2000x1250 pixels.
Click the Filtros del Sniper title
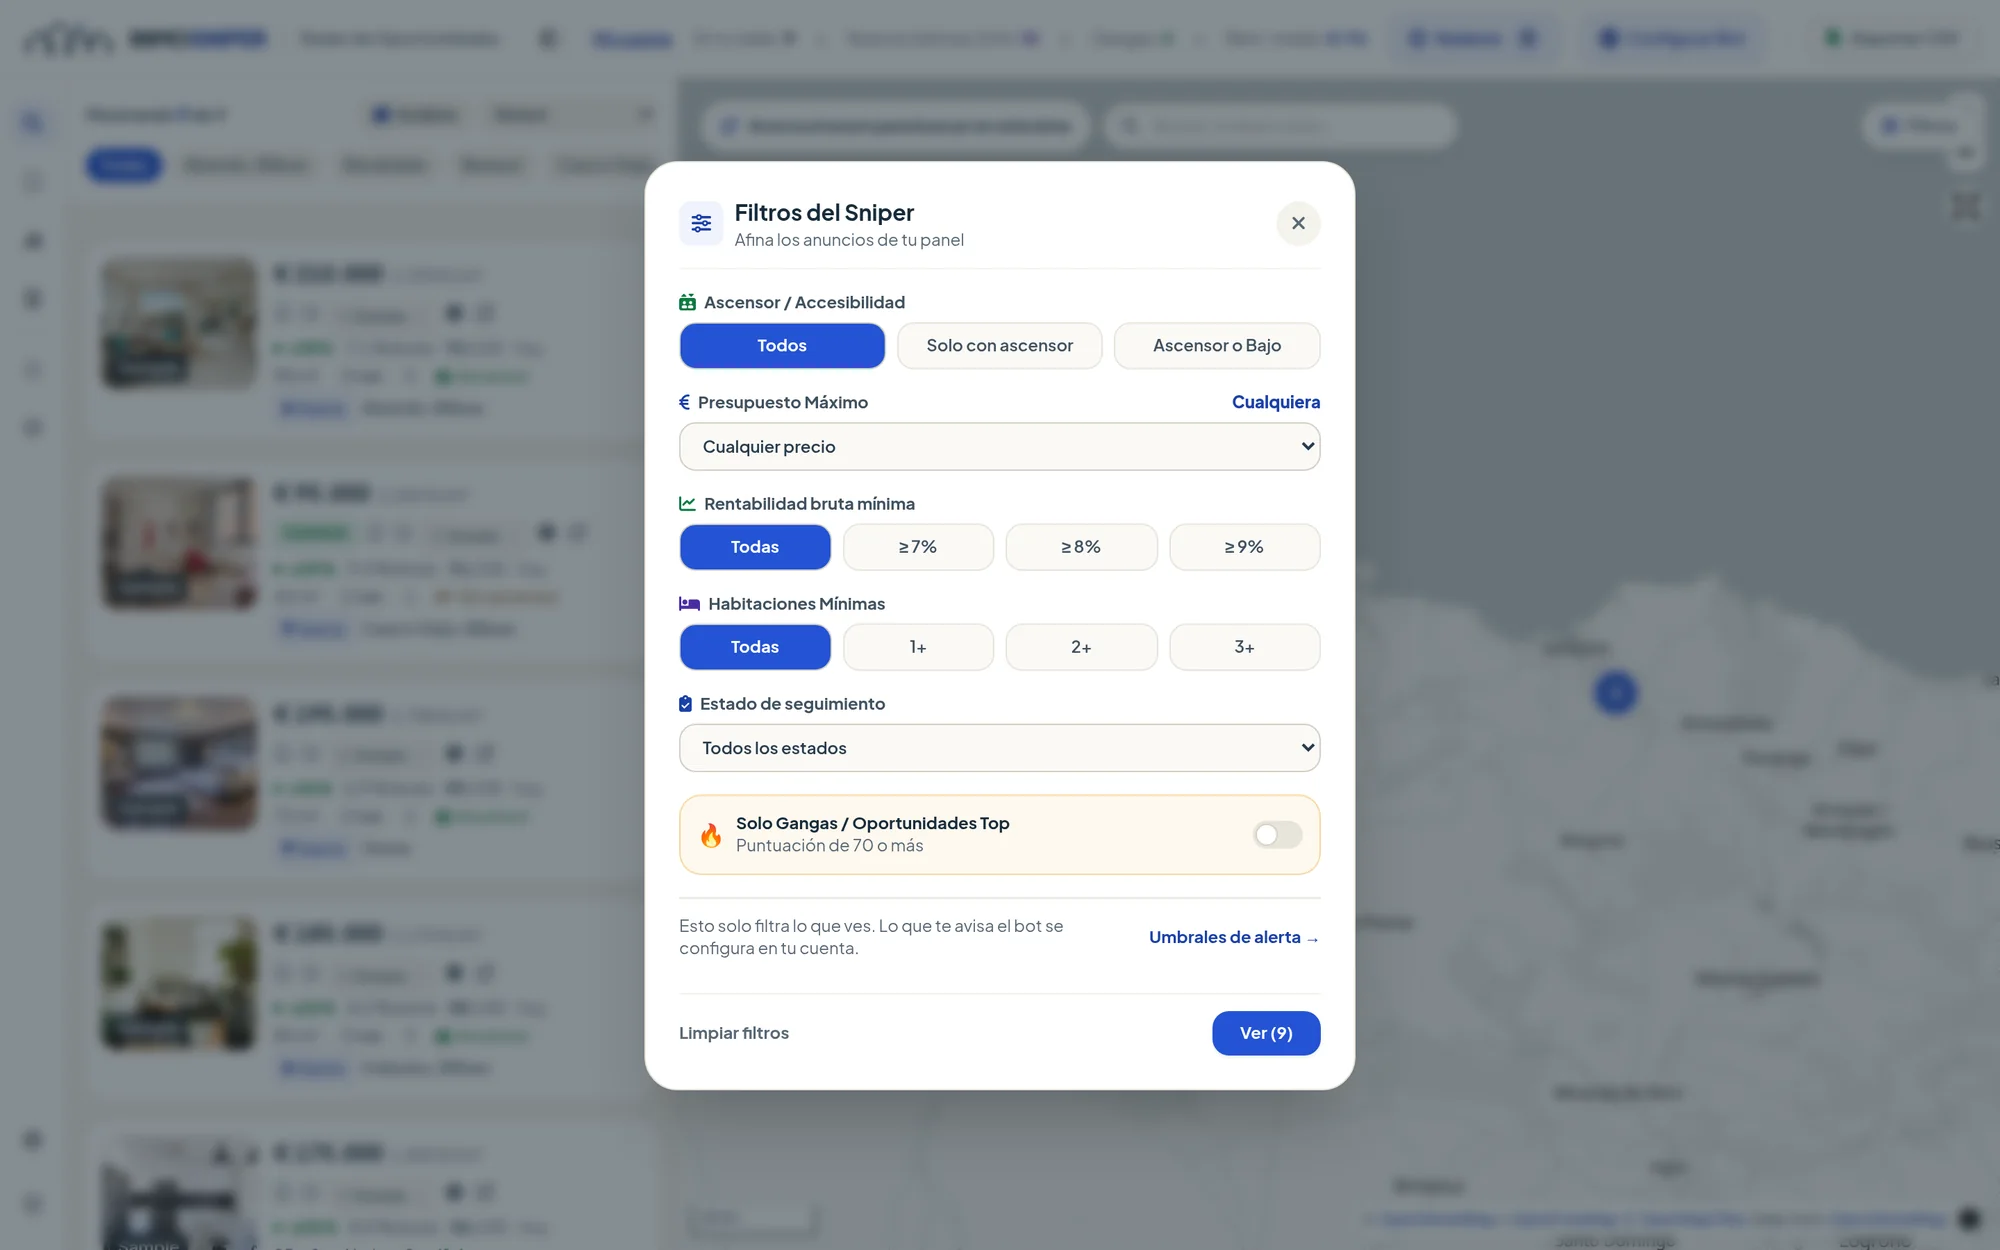tap(824, 213)
